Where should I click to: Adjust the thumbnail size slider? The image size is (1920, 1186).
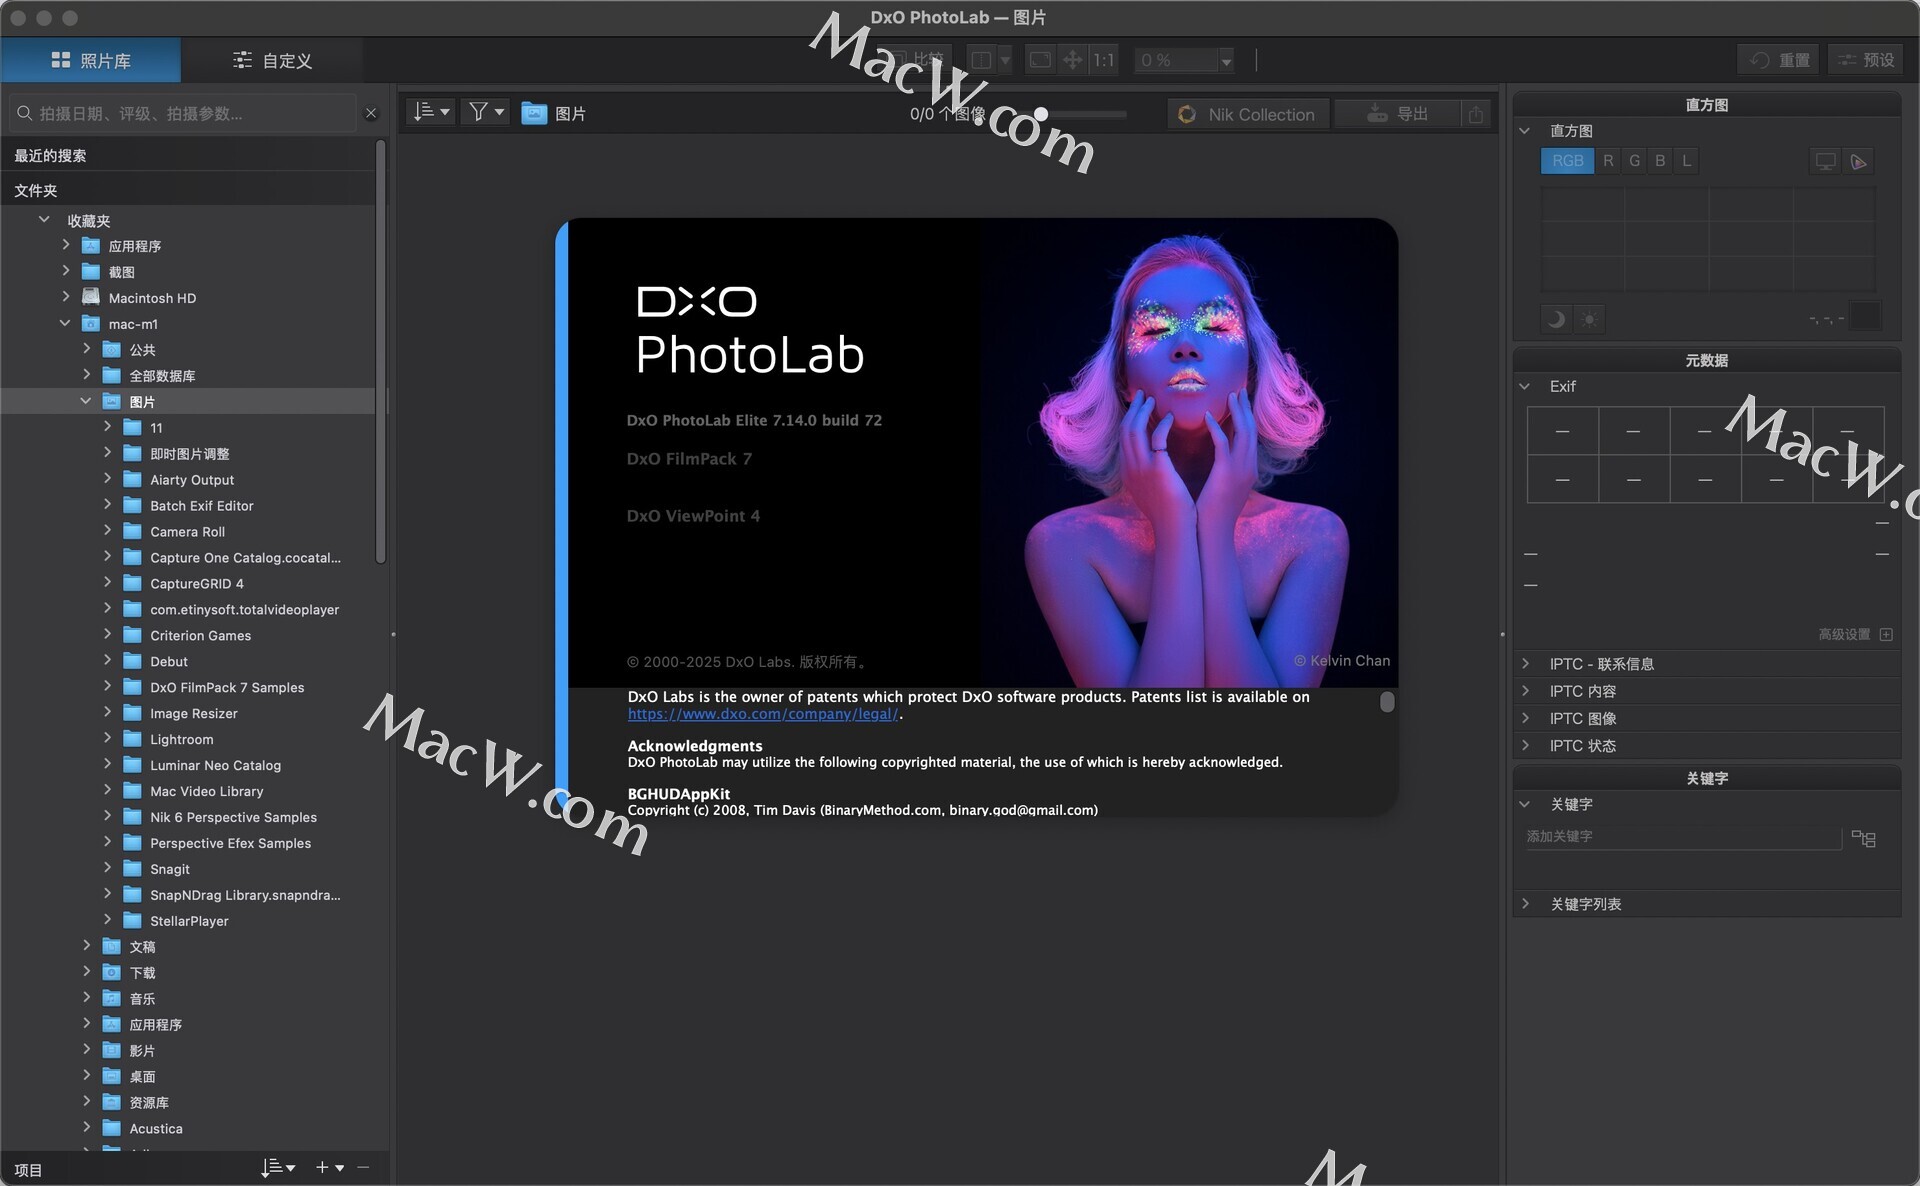click(x=1041, y=114)
